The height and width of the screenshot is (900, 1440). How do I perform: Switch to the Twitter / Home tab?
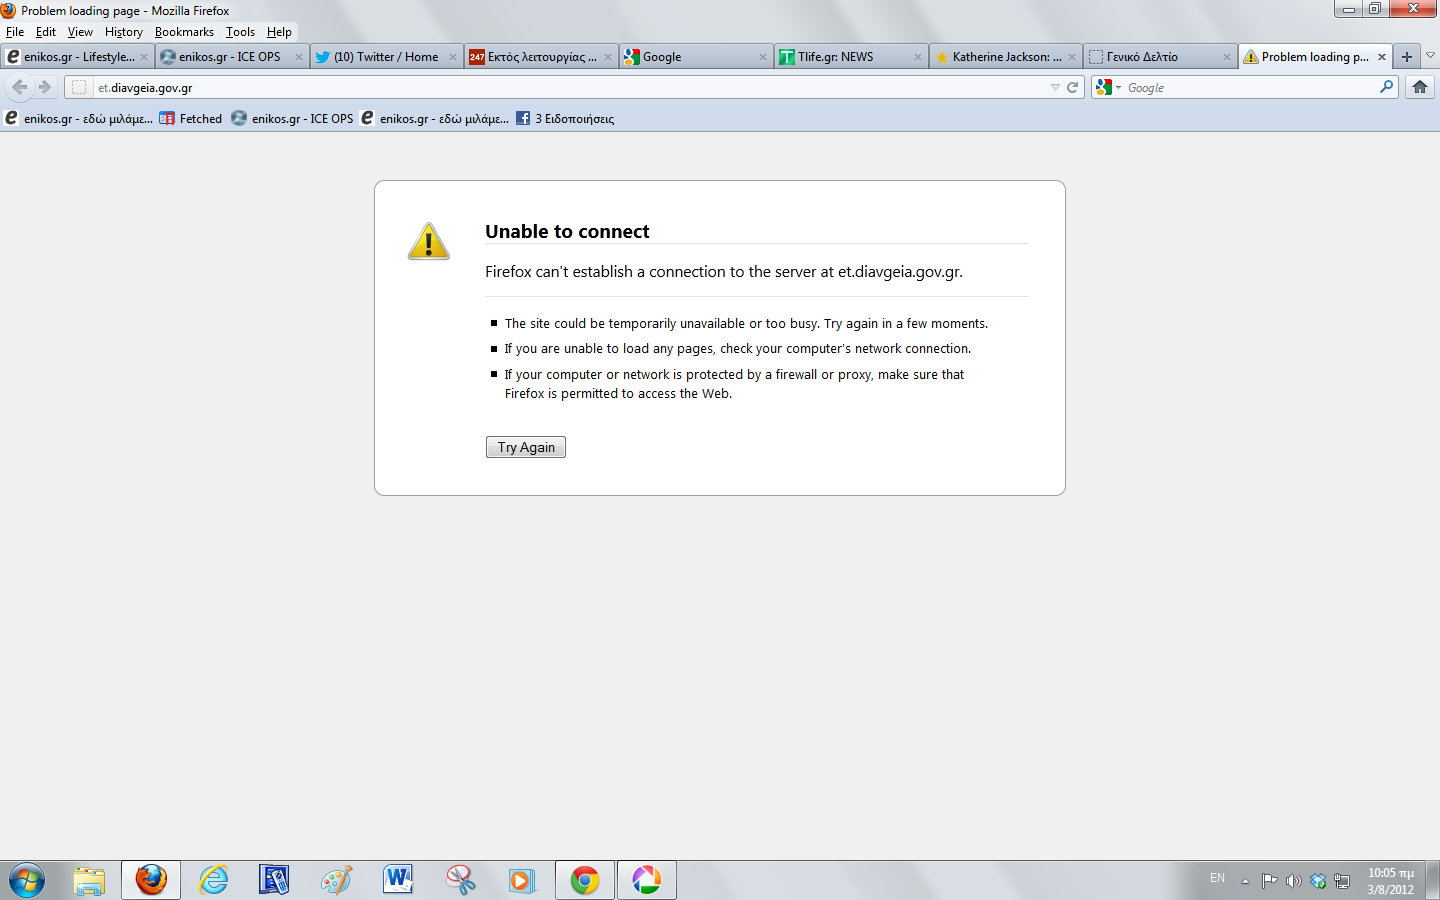385,57
